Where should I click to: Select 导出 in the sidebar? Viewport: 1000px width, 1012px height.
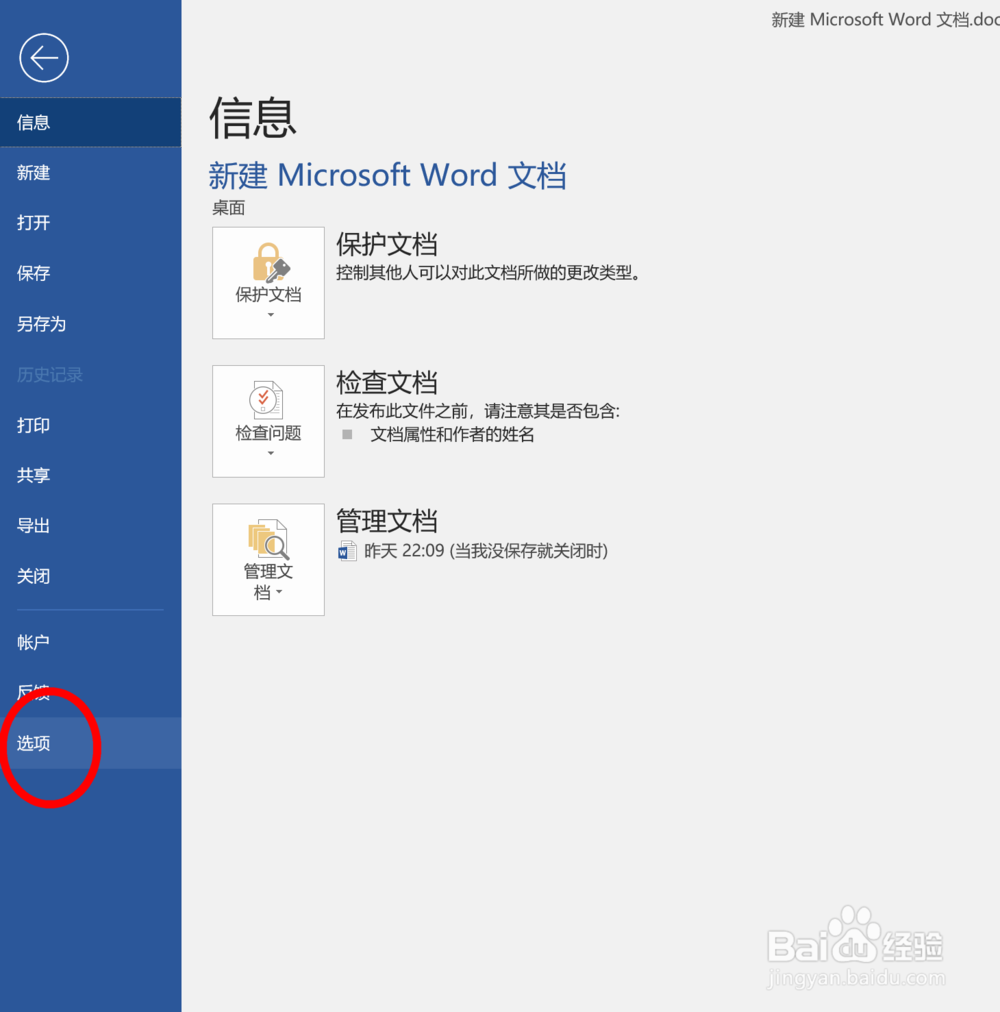pos(90,525)
